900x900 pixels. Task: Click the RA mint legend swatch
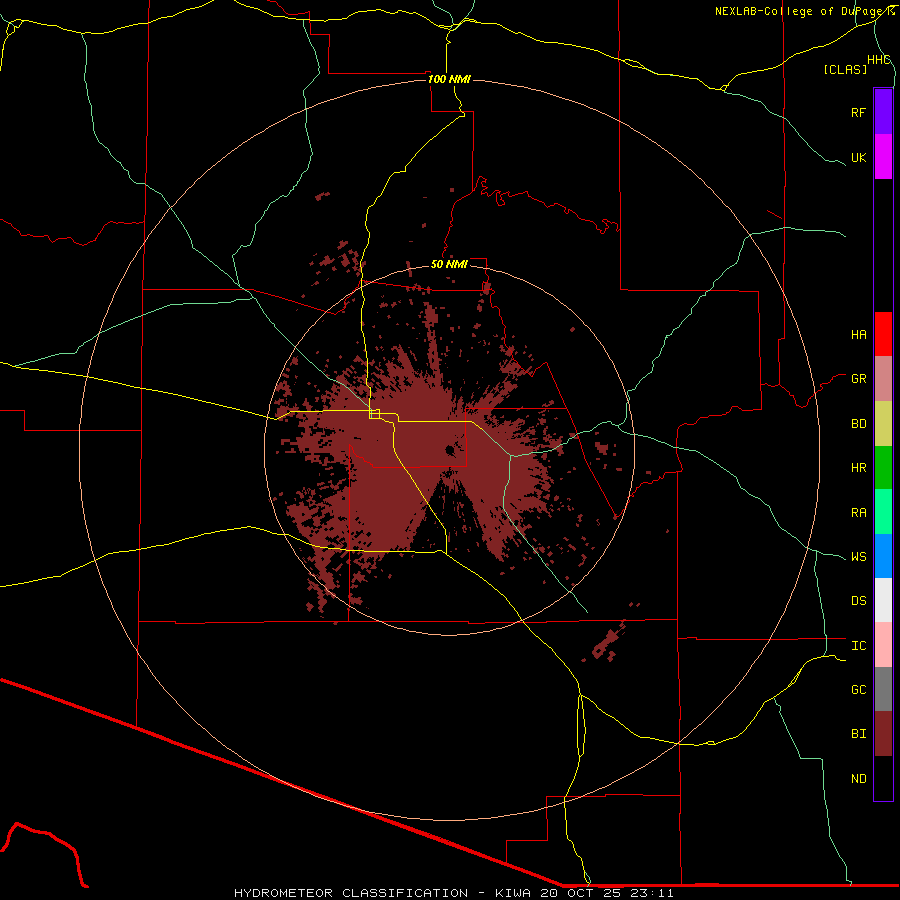883,512
